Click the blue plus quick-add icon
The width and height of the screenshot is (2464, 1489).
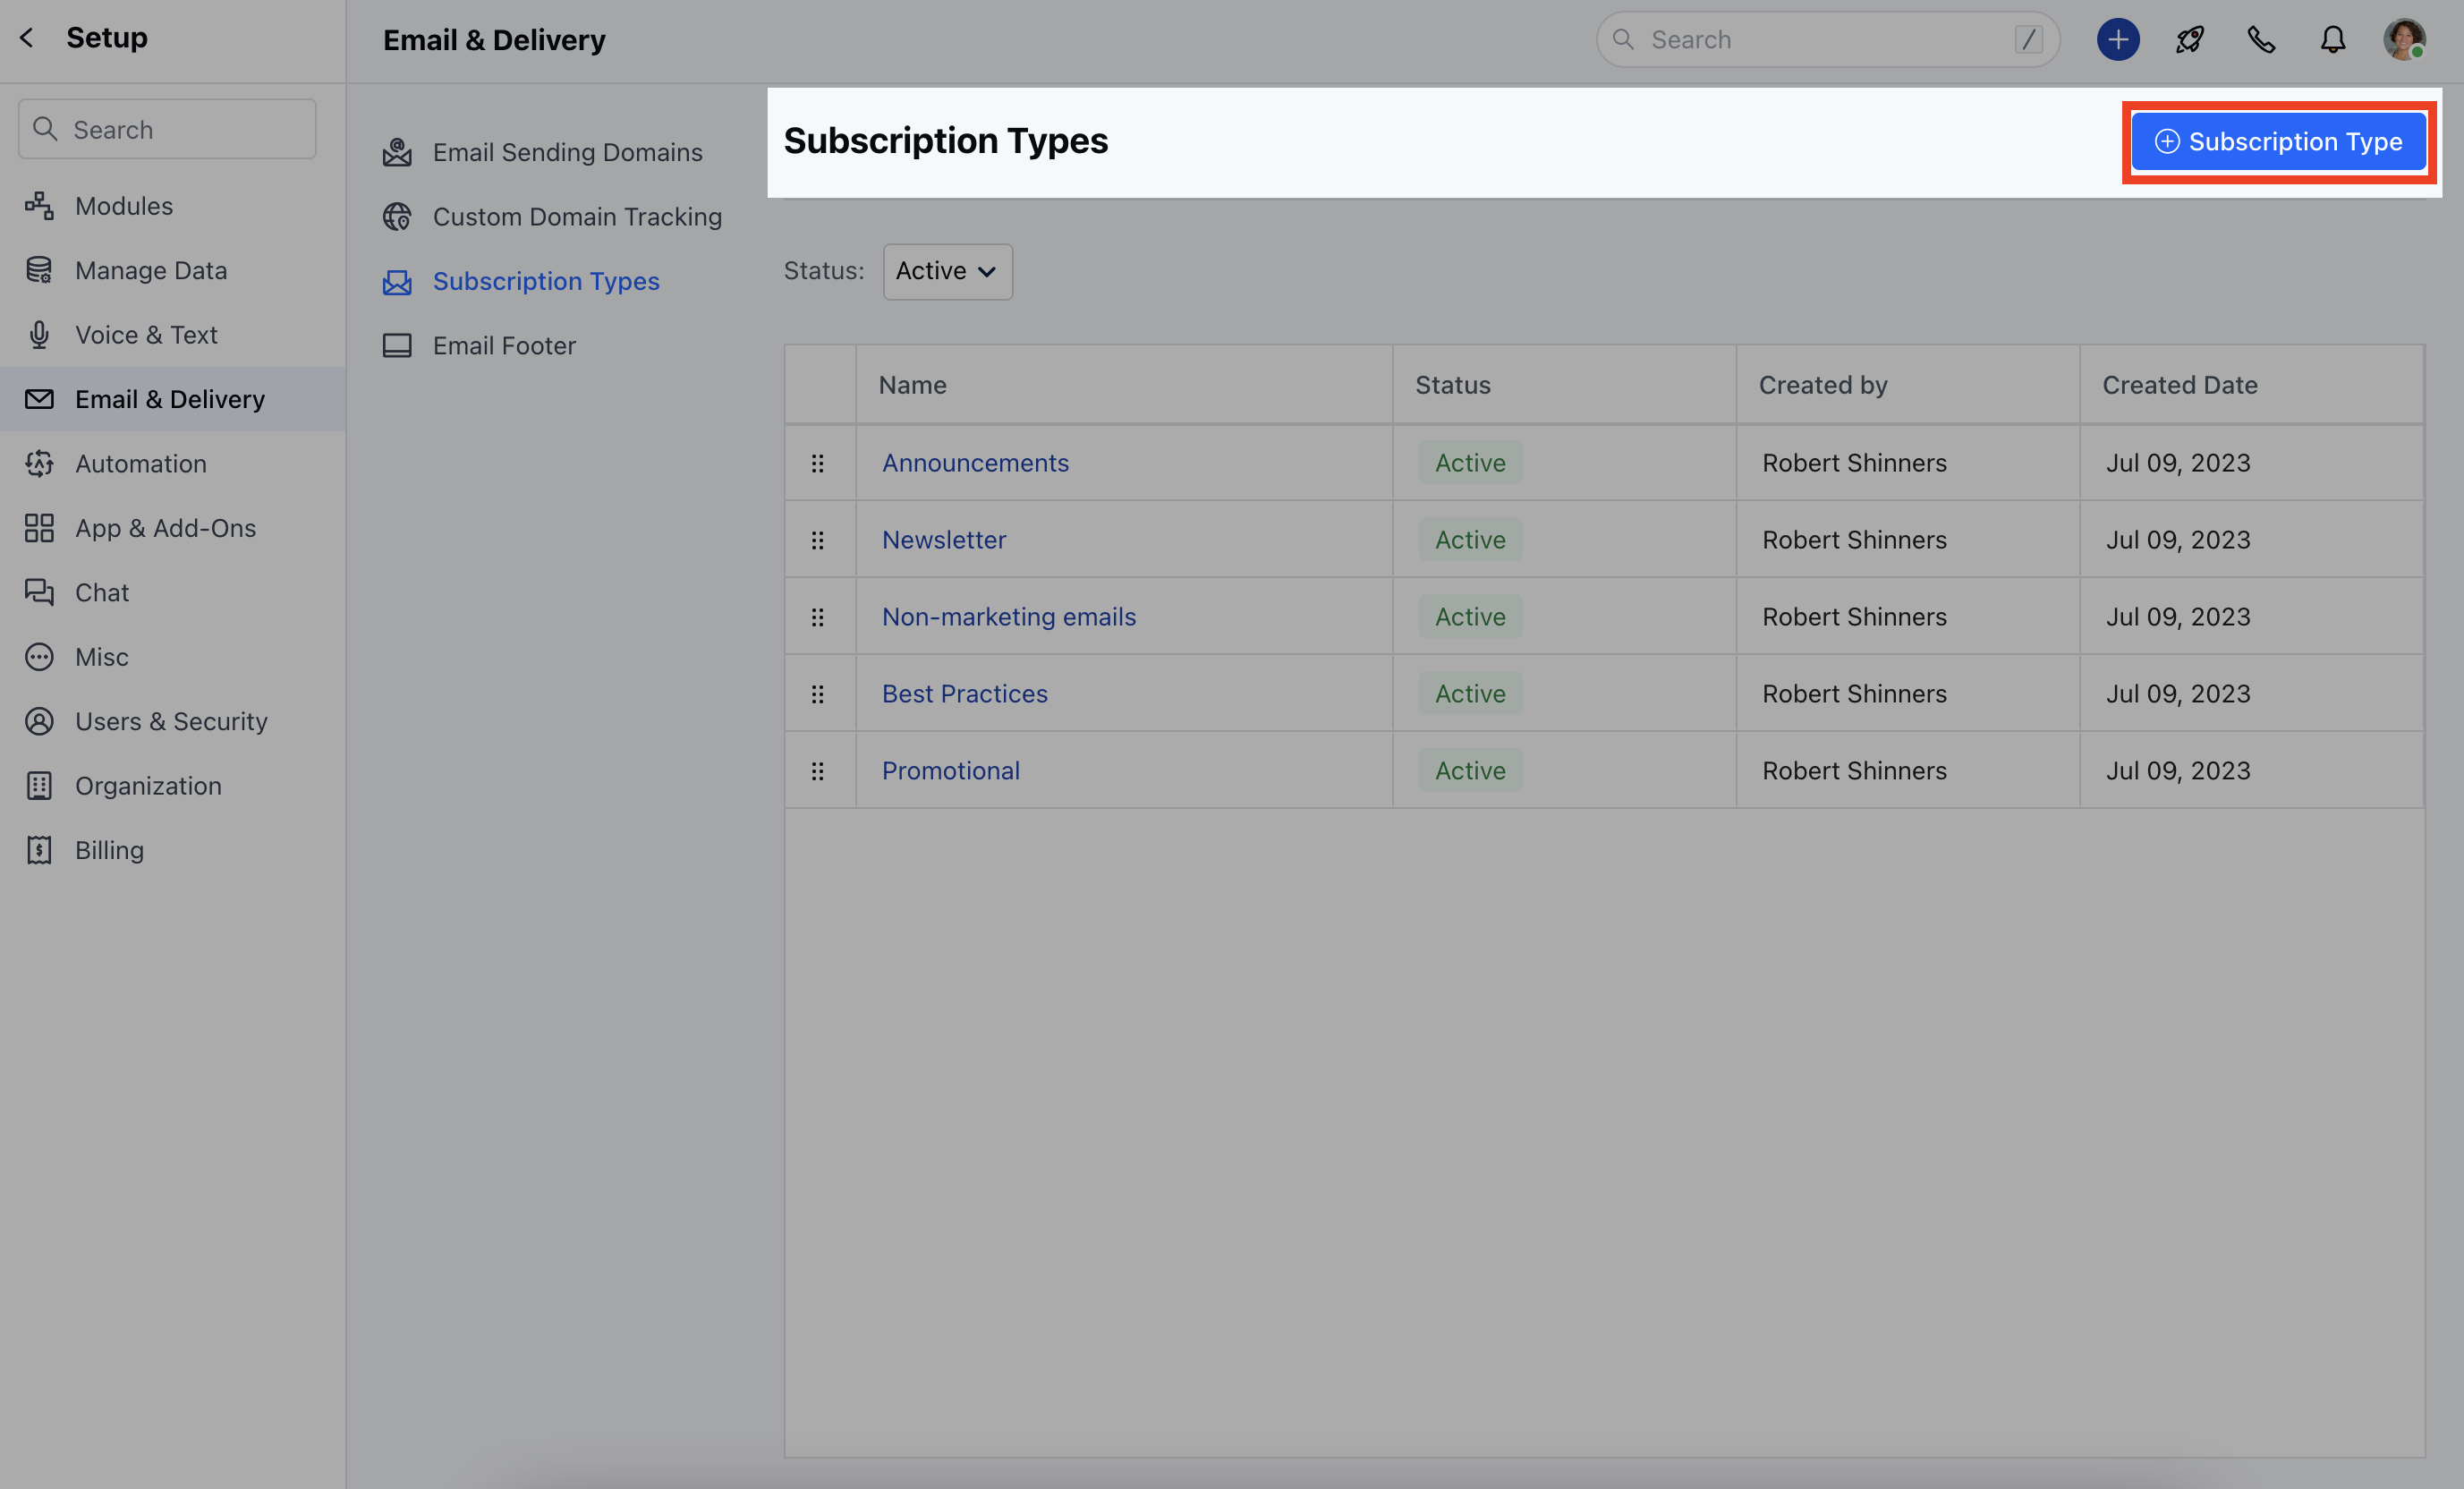click(x=2117, y=40)
